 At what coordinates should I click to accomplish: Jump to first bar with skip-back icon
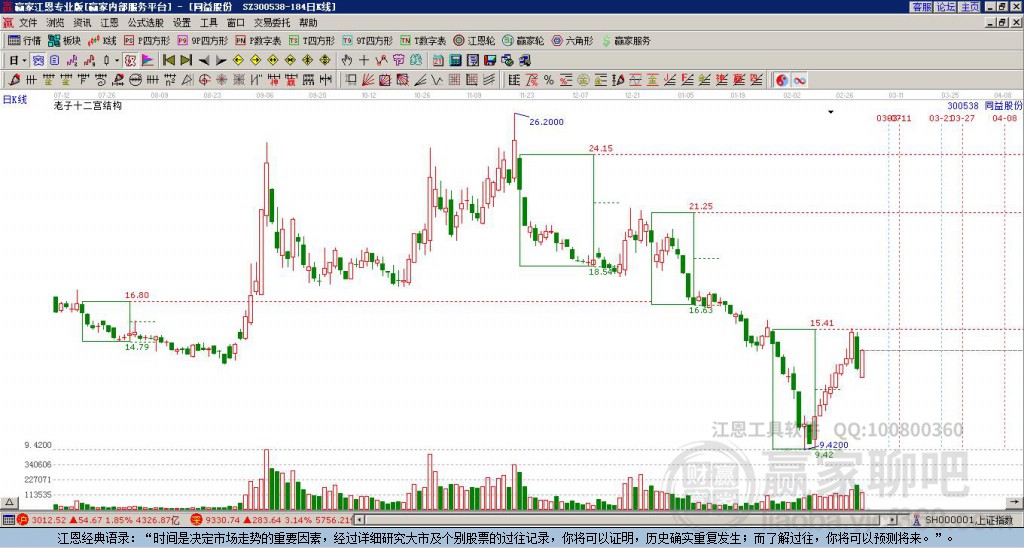pos(168,60)
